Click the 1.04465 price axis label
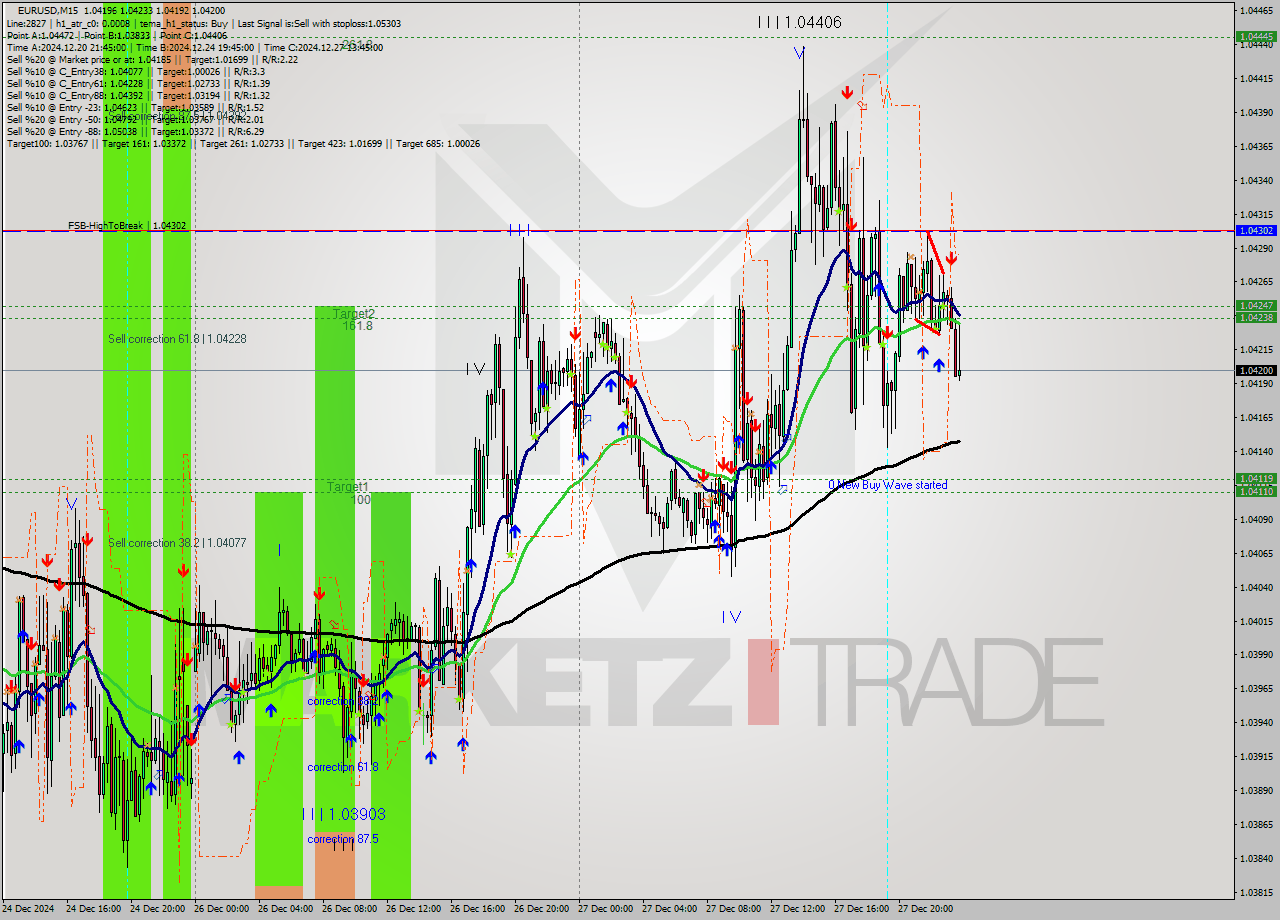Image resolution: width=1280 pixels, height=920 pixels. [x=1256, y=11]
